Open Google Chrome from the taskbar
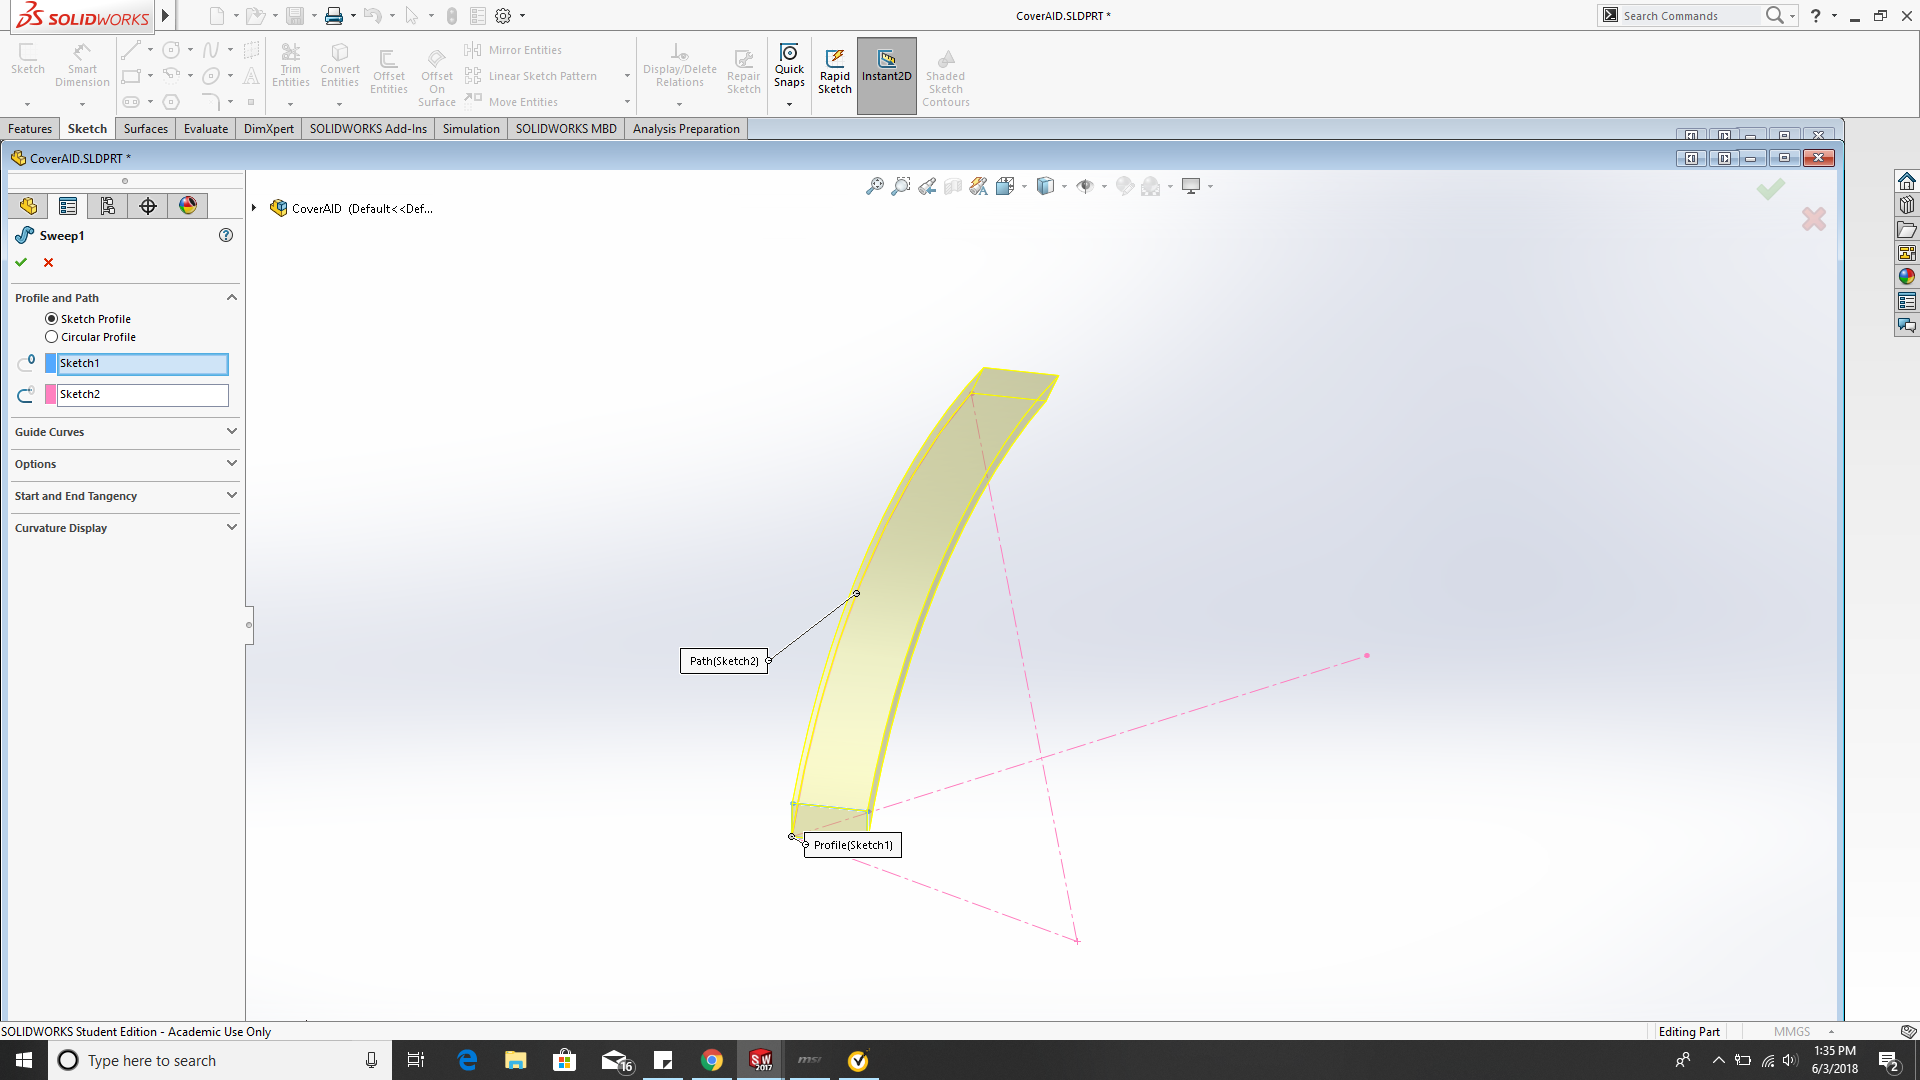Viewport: 1920px width, 1080px height. (x=712, y=1060)
